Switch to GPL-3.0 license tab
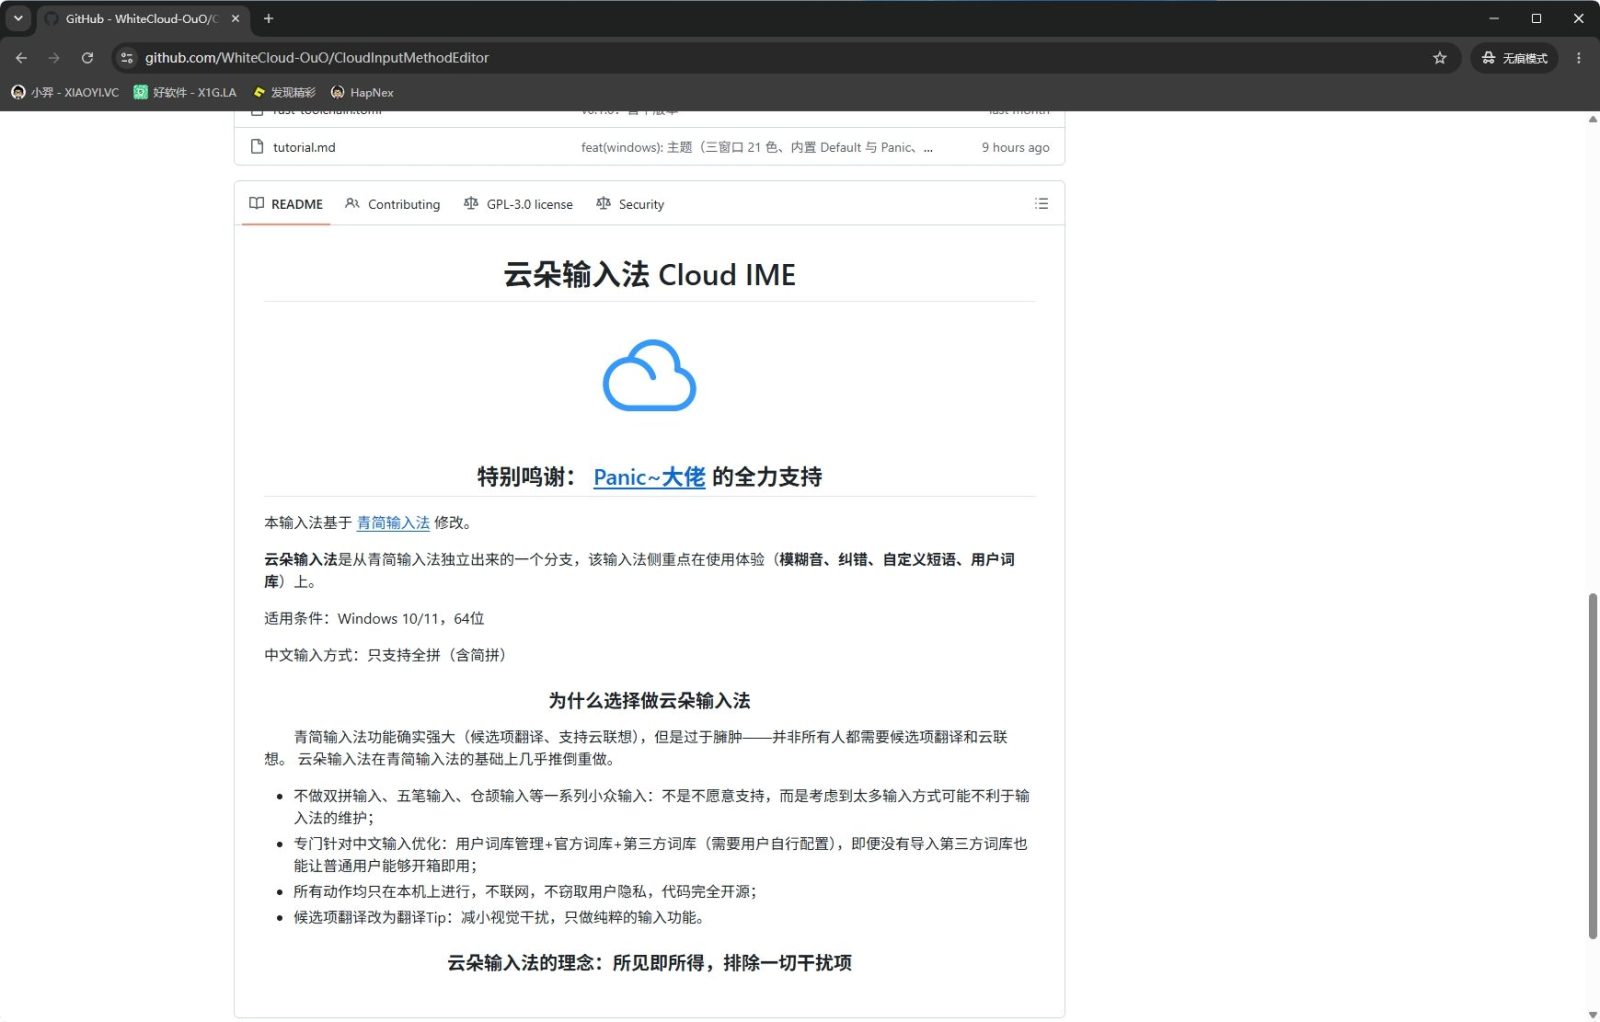 [x=518, y=204]
